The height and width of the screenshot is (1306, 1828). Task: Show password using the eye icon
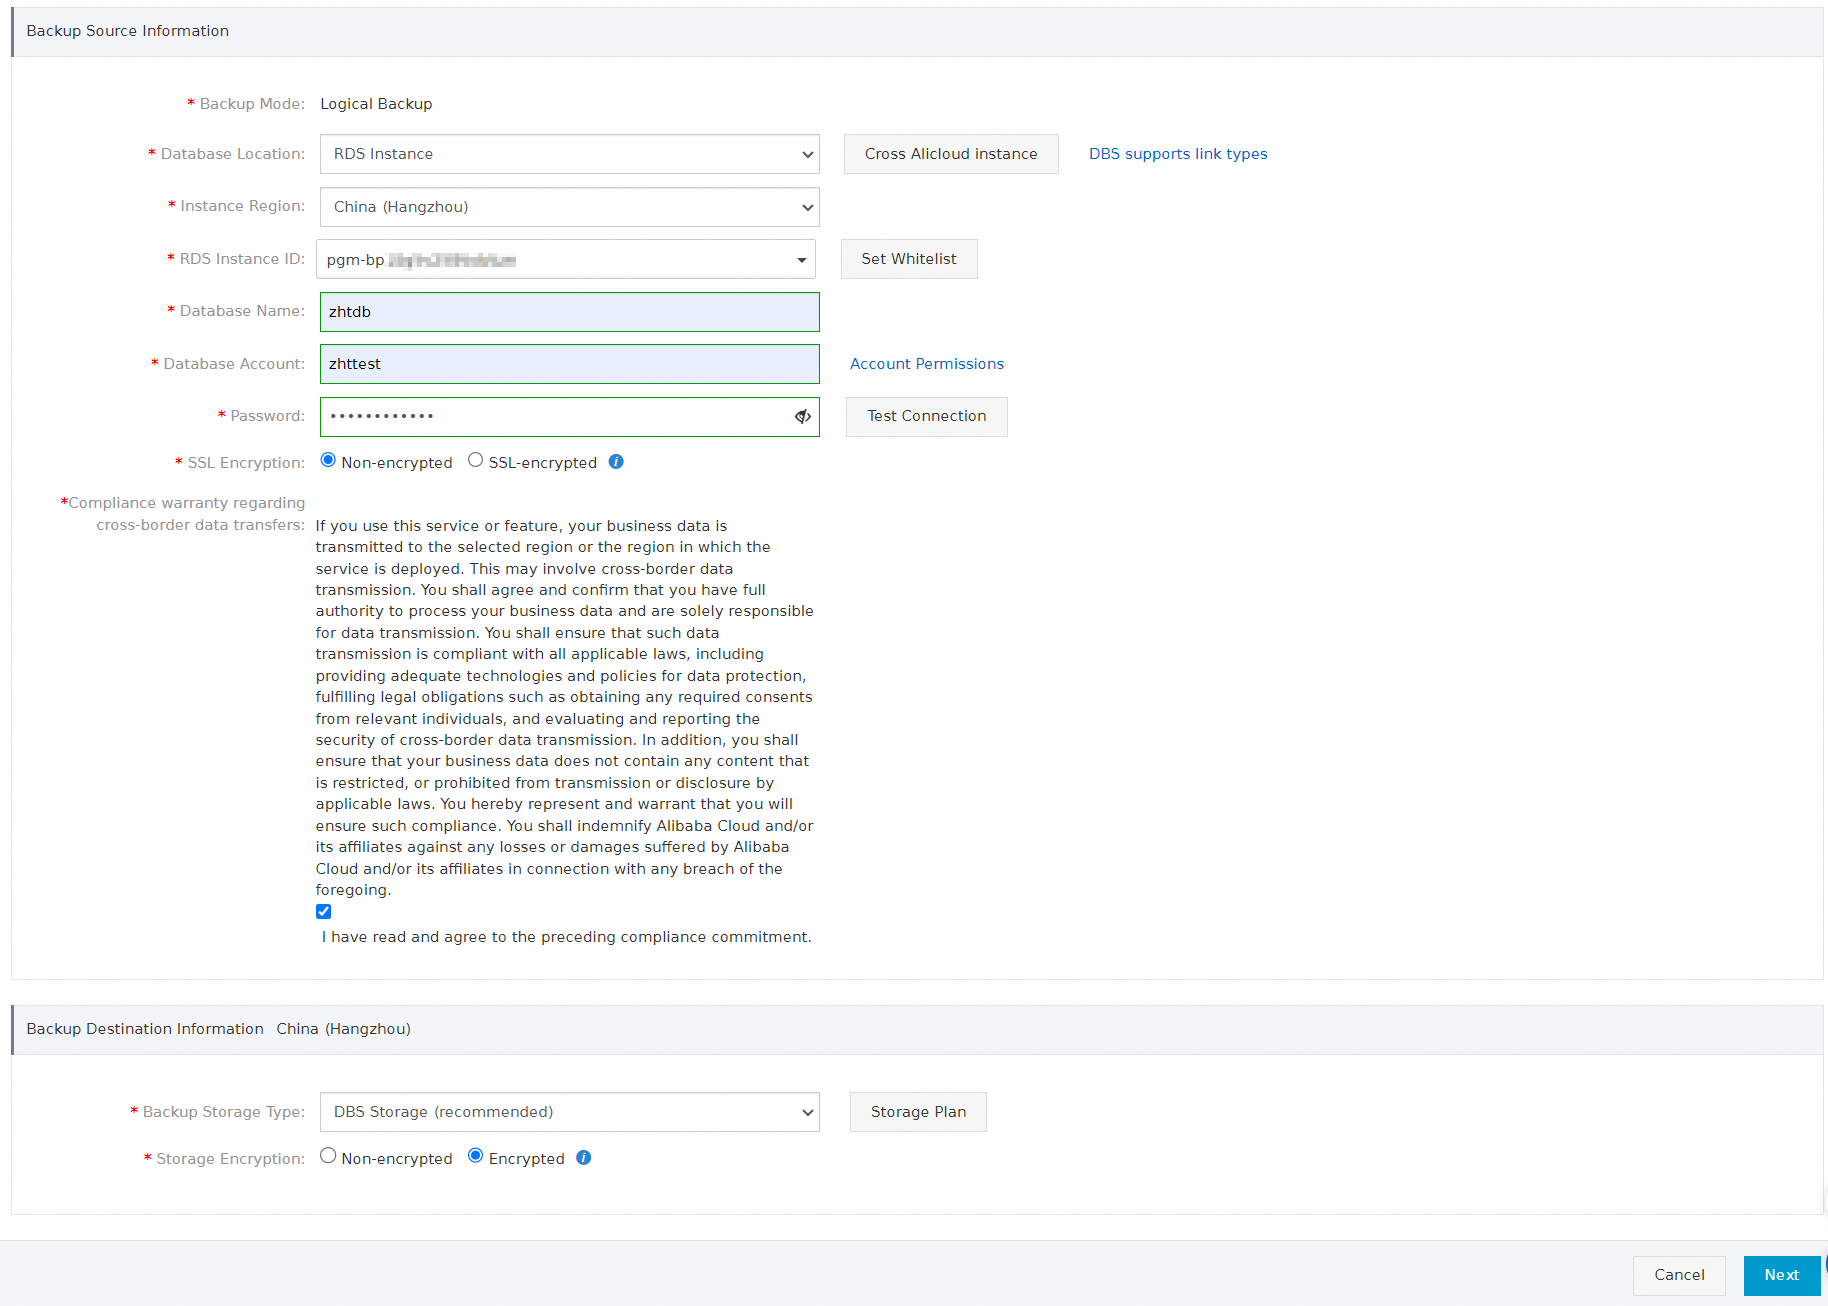pos(802,417)
